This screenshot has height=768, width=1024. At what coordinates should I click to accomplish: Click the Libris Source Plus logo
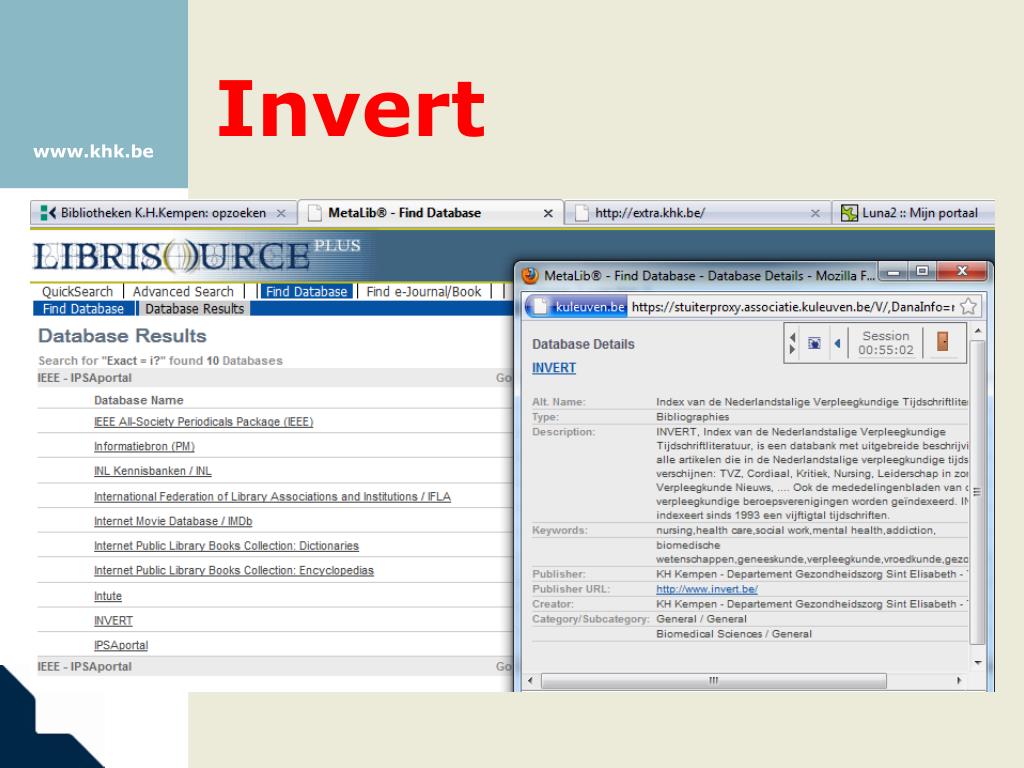pos(197,255)
